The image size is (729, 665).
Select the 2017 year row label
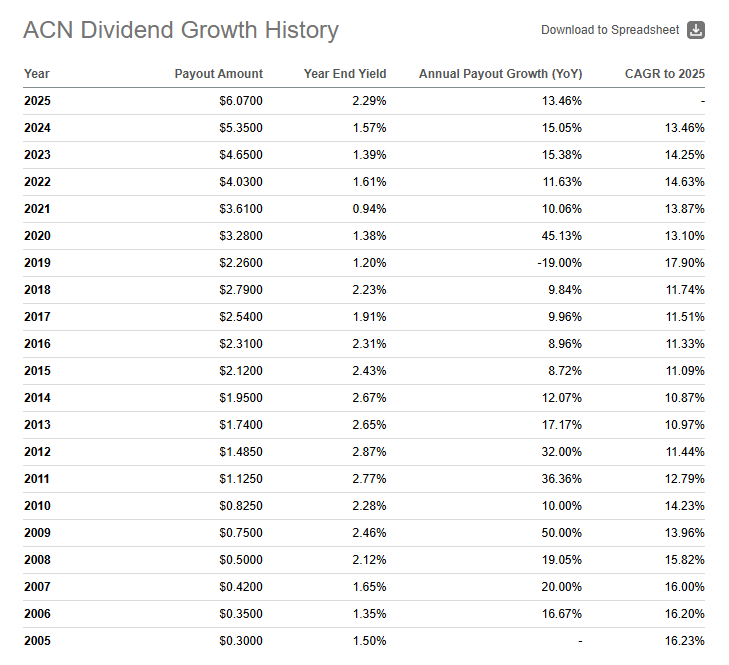click(x=37, y=317)
